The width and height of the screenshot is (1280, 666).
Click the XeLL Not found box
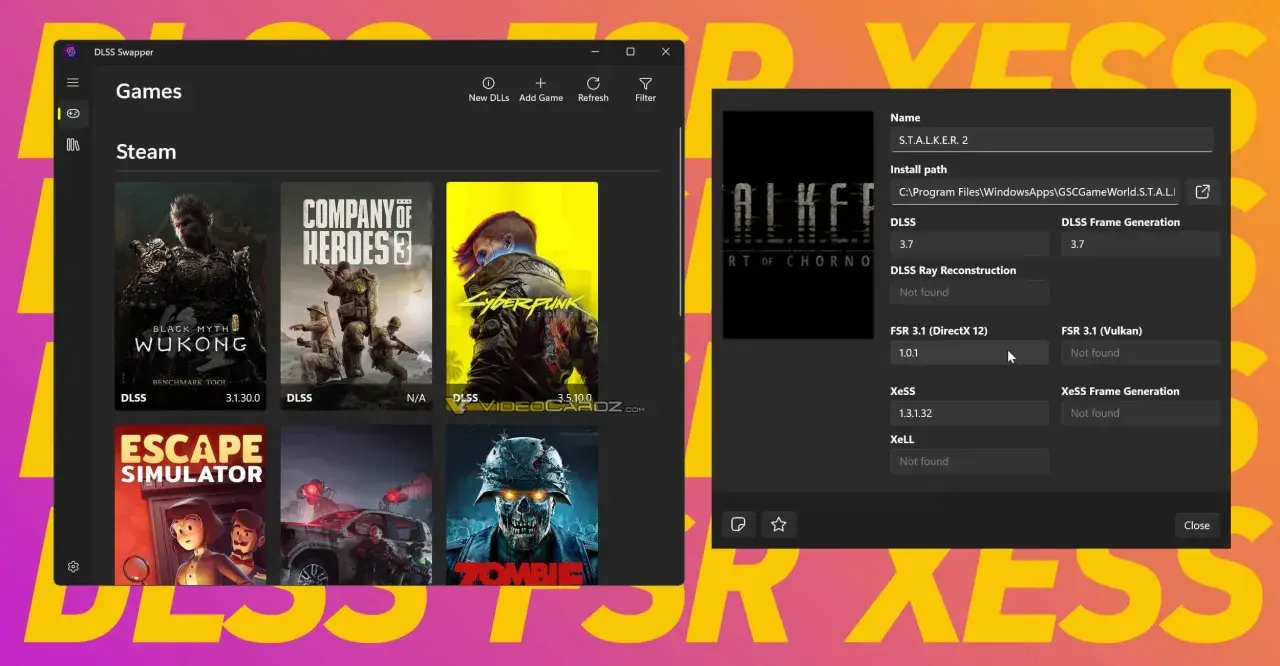tap(969, 461)
